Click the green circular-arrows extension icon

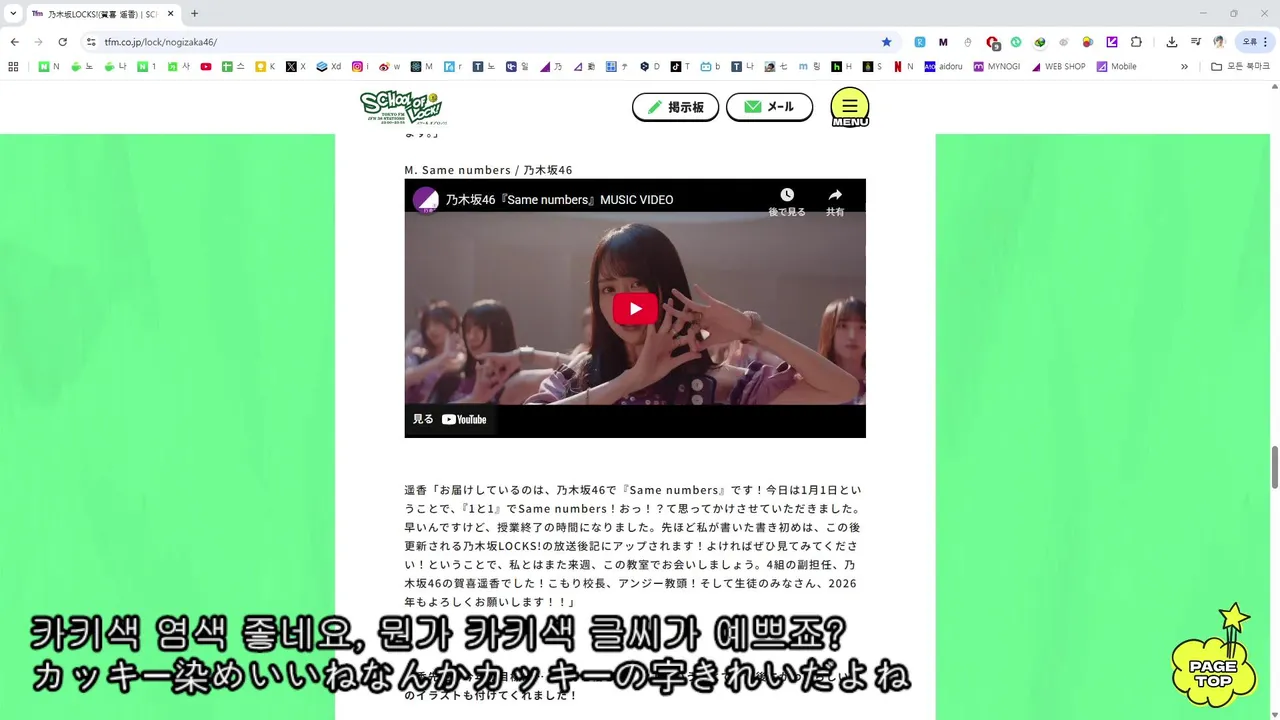tap(1015, 42)
